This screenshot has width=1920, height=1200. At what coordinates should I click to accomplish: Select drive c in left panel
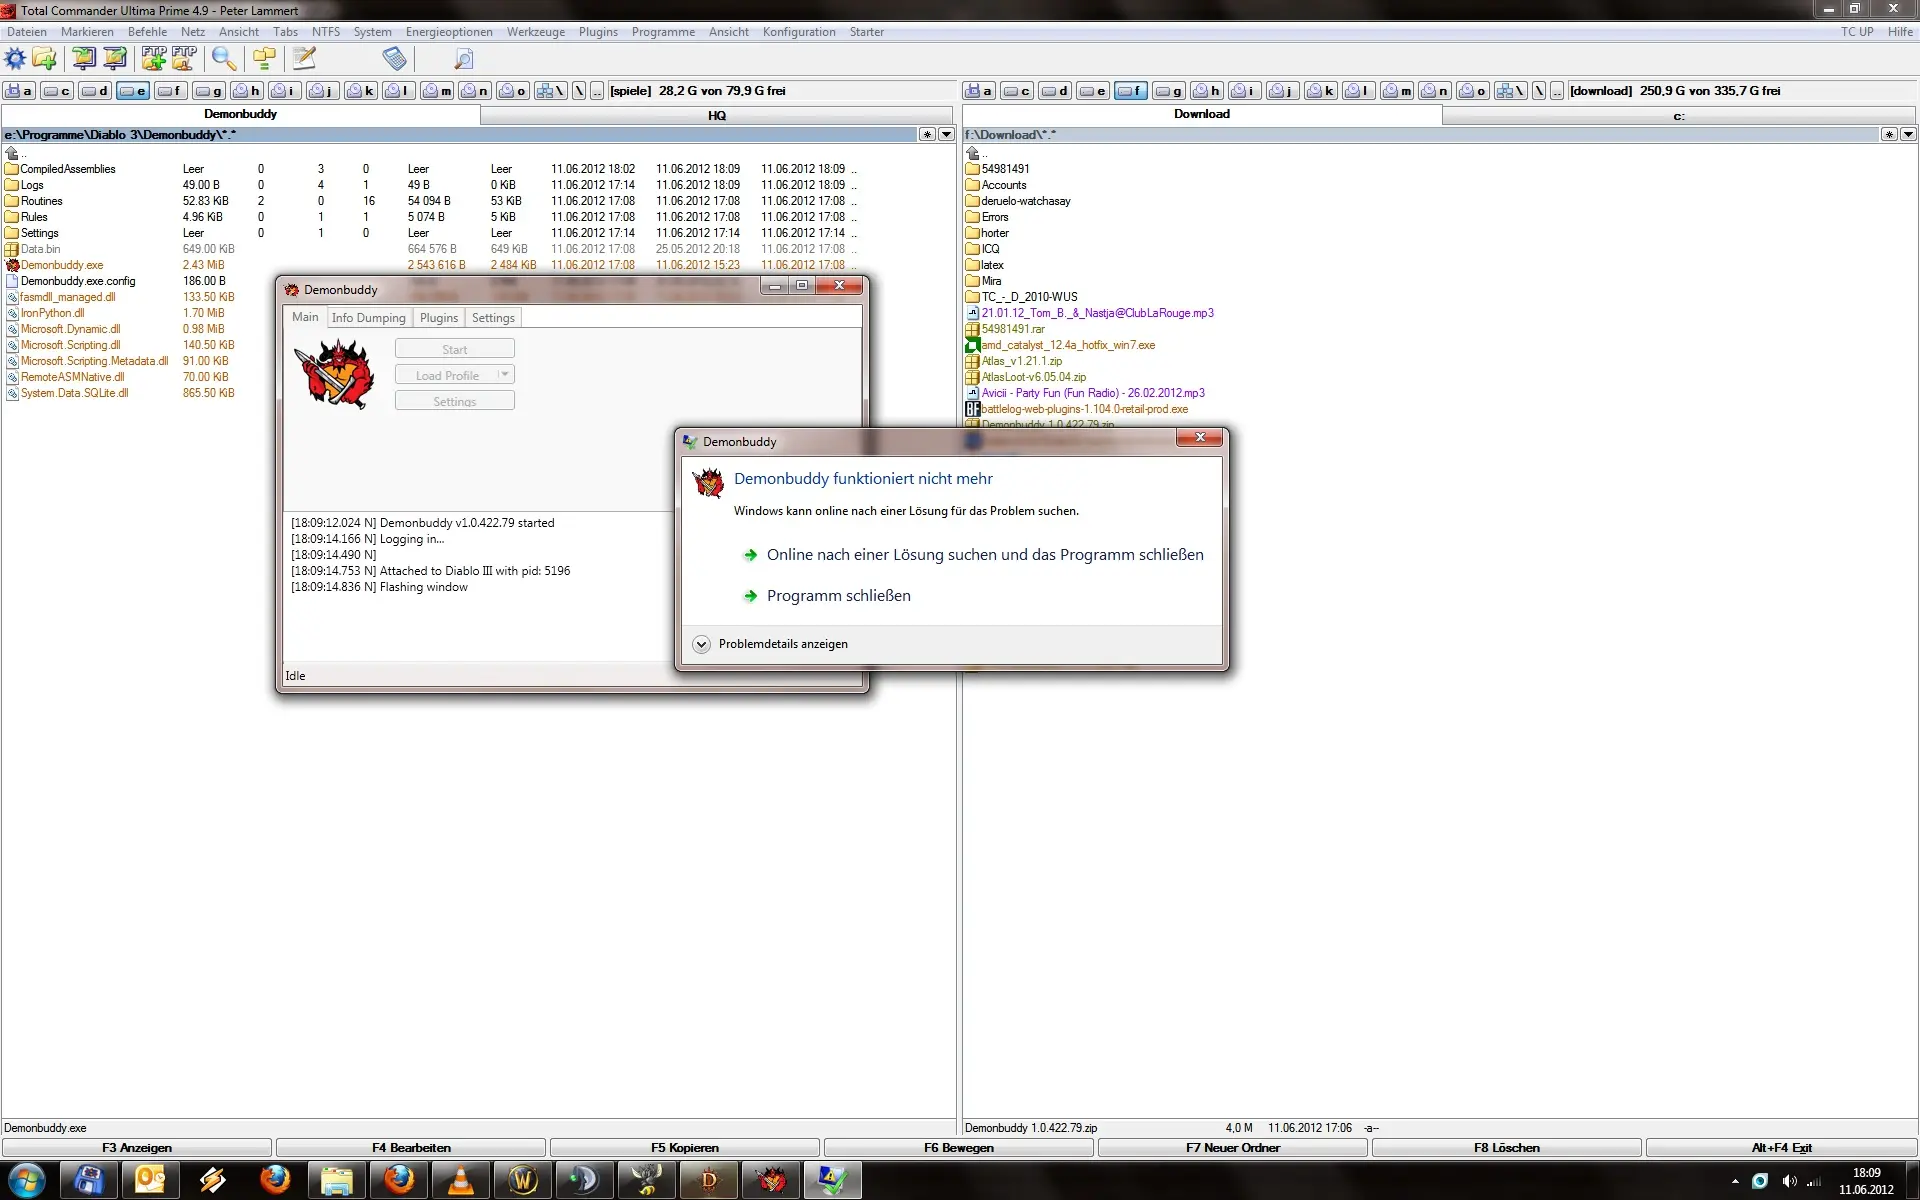point(57,91)
